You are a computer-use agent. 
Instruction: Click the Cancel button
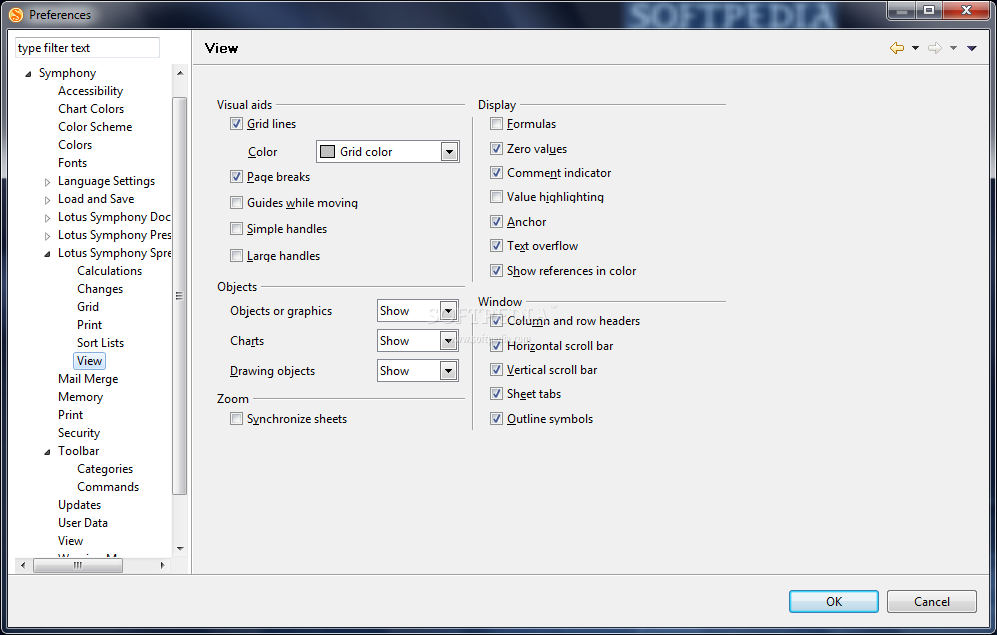pyautogui.click(x=932, y=601)
